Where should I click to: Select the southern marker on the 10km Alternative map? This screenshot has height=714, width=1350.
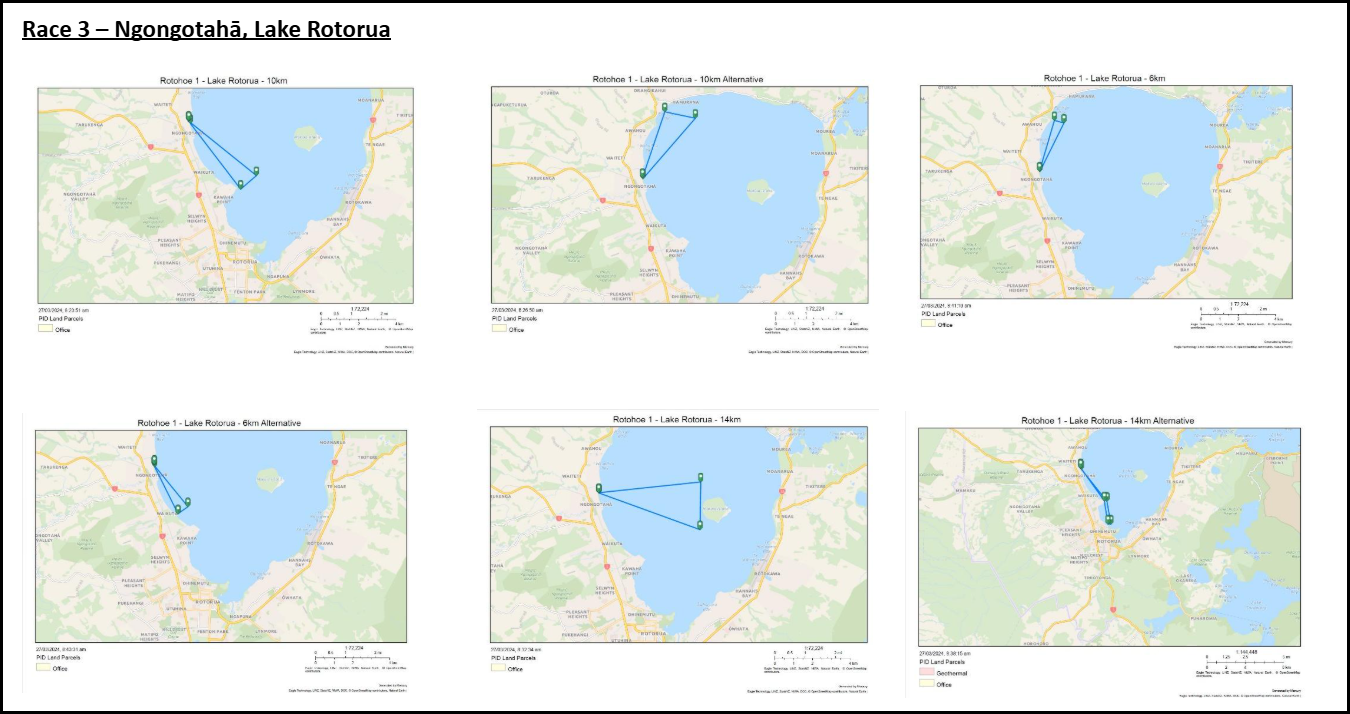(x=643, y=174)
